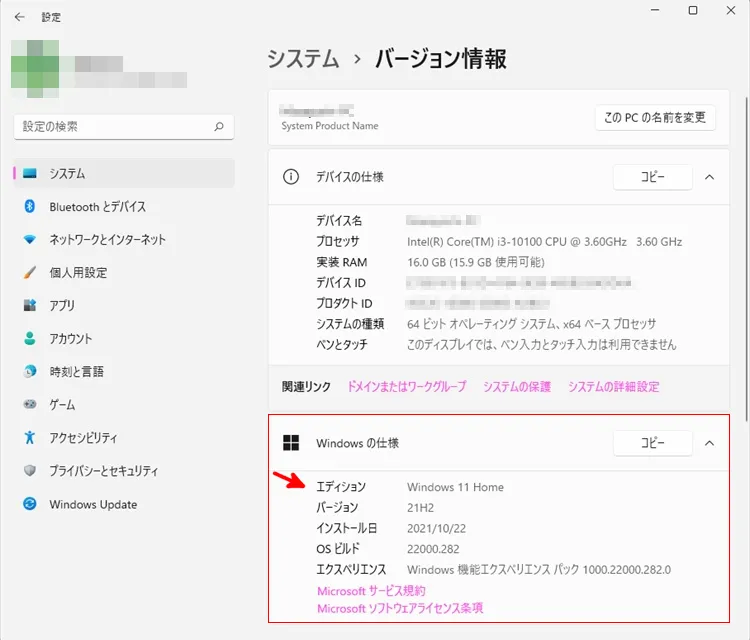Click the Windows 11 Home edition value
Screen dimensions: 750x640
tap(455, 487)
